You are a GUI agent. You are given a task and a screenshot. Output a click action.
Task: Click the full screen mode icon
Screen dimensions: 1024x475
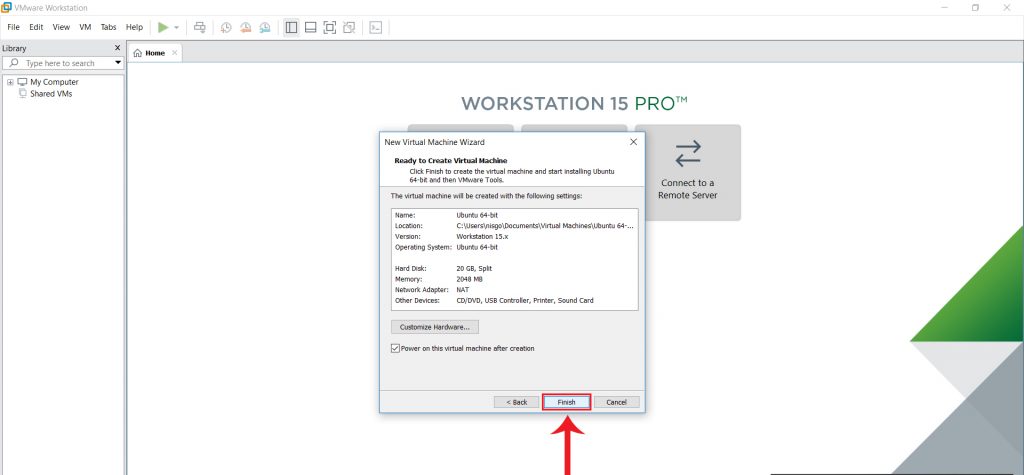coord(330,27)
